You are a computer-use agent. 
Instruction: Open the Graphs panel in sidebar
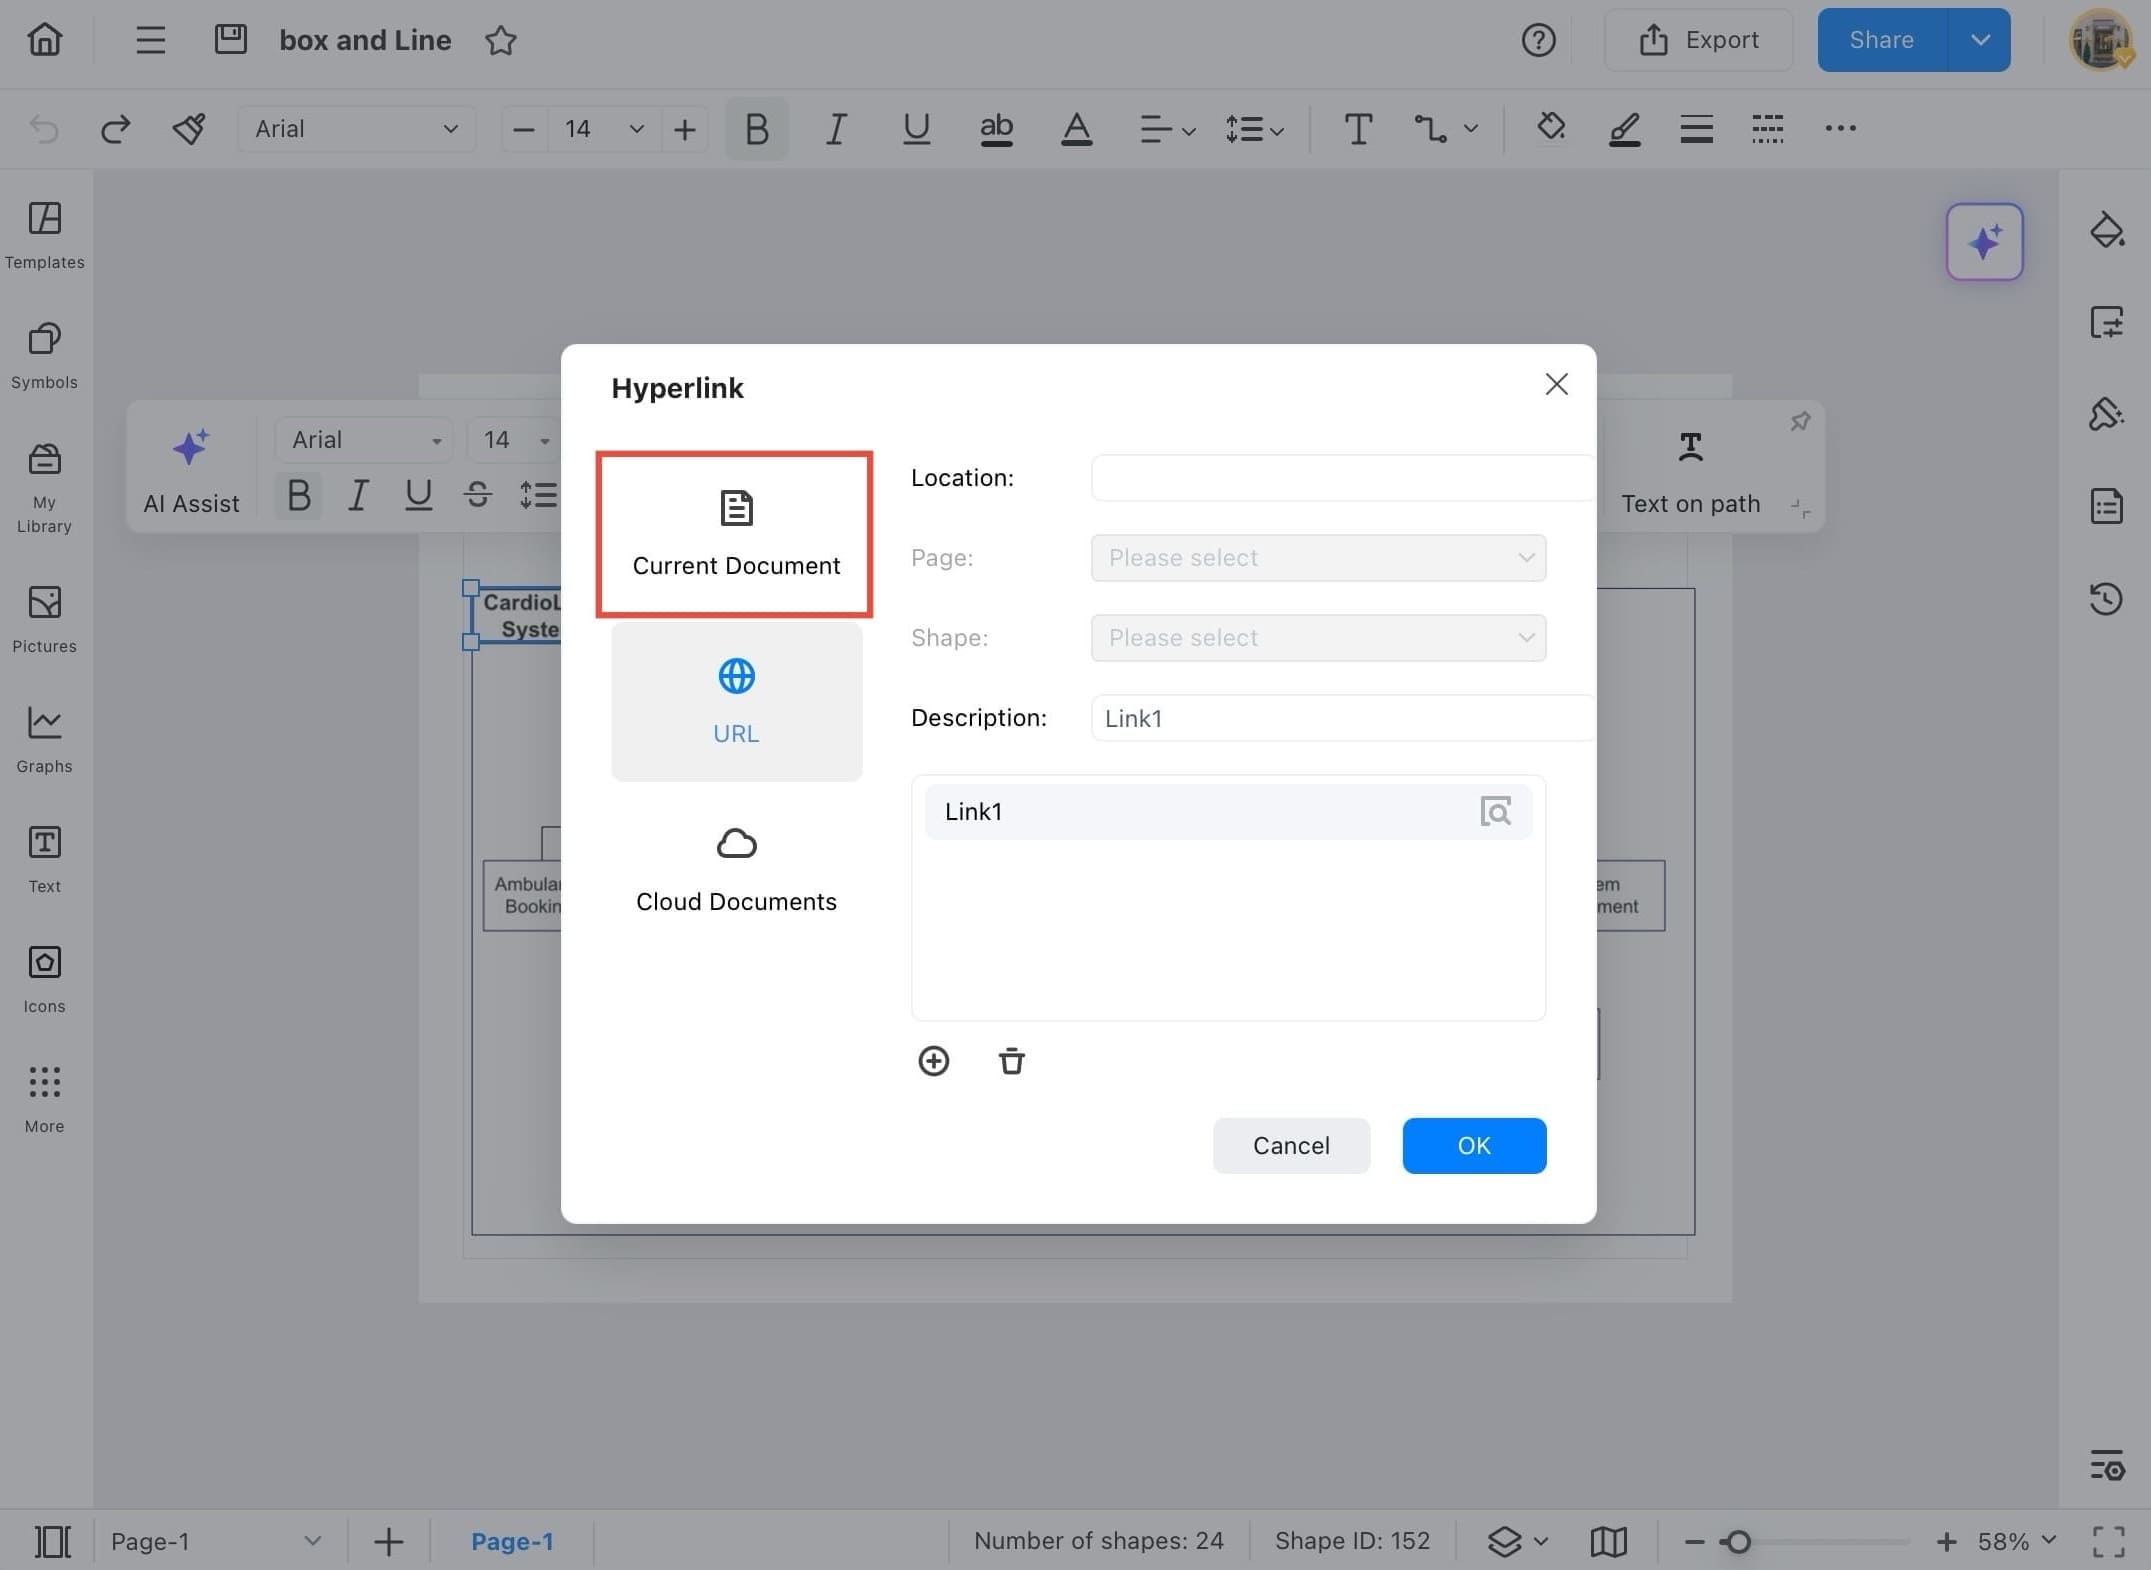click(44, 738)
